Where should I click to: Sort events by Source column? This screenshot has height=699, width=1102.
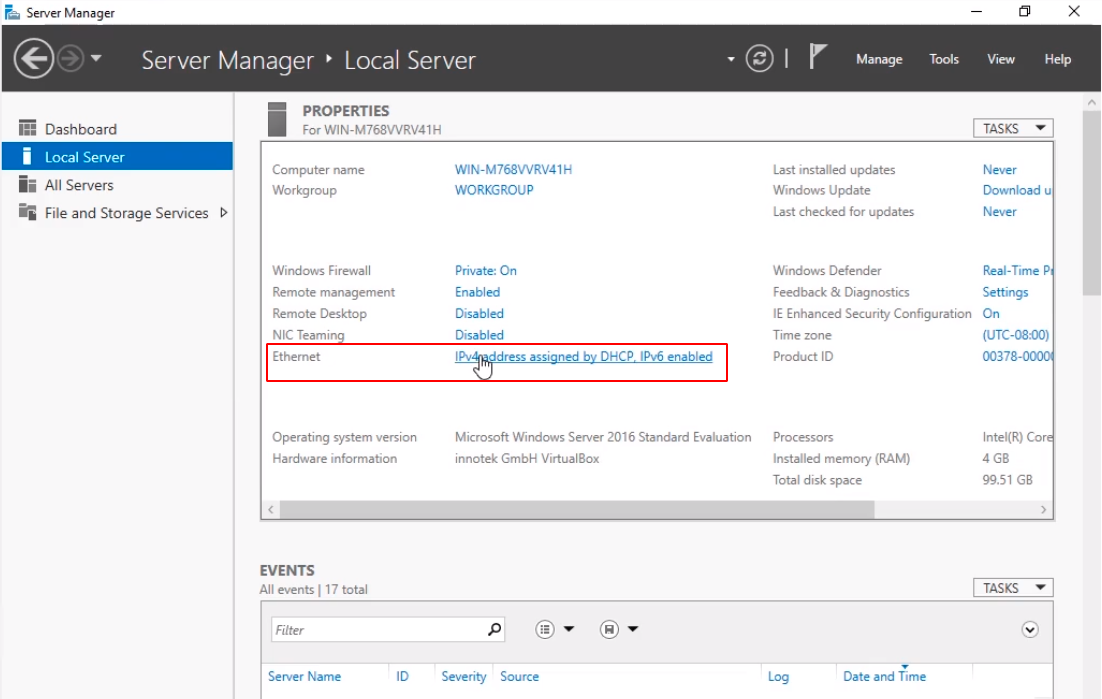(x=519, y=676)
